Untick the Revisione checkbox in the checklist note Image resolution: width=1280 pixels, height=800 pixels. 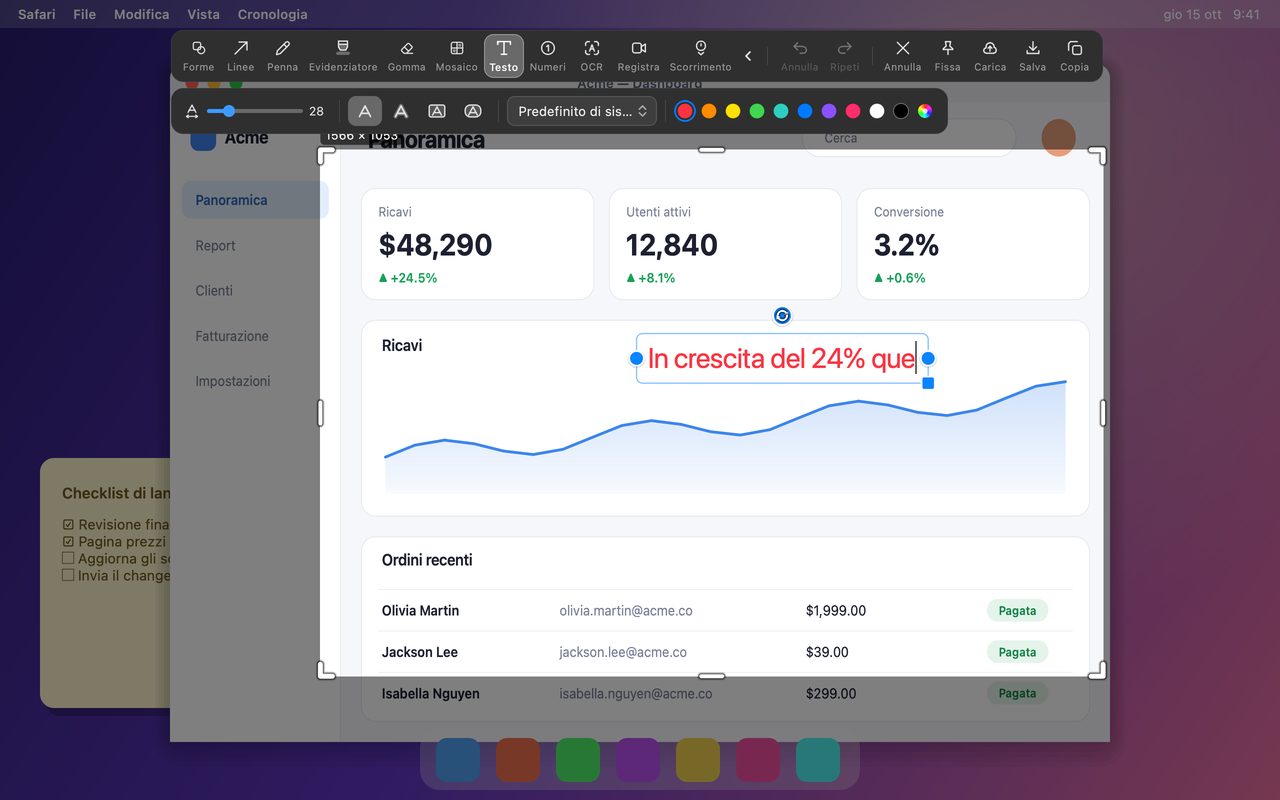pyautogui.click(x=68, y=524)
